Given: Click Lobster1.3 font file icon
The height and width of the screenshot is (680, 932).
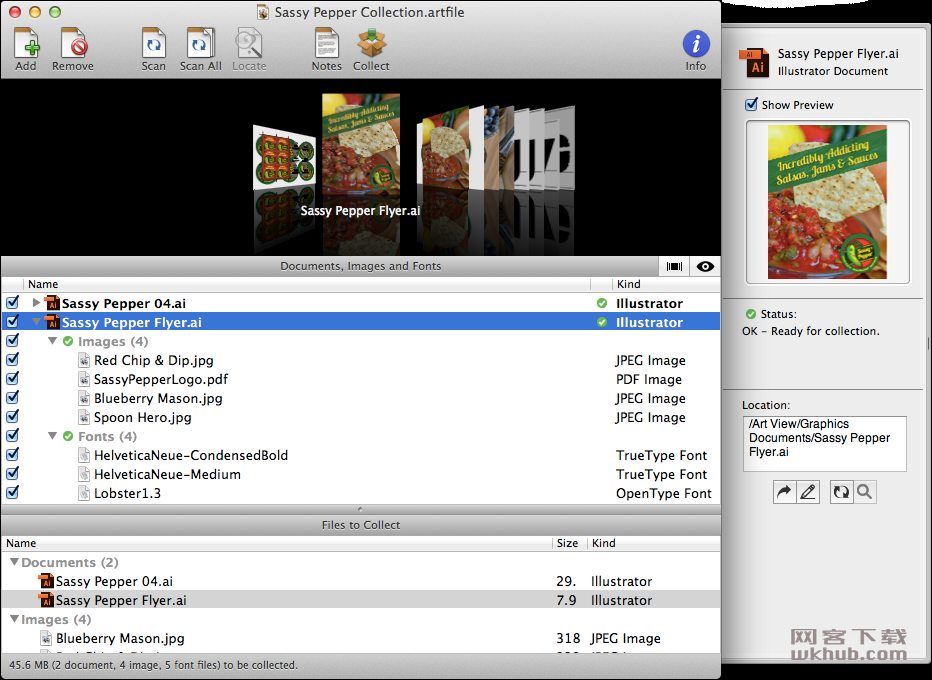Looking at the screenshot, I should coord(84,493).
